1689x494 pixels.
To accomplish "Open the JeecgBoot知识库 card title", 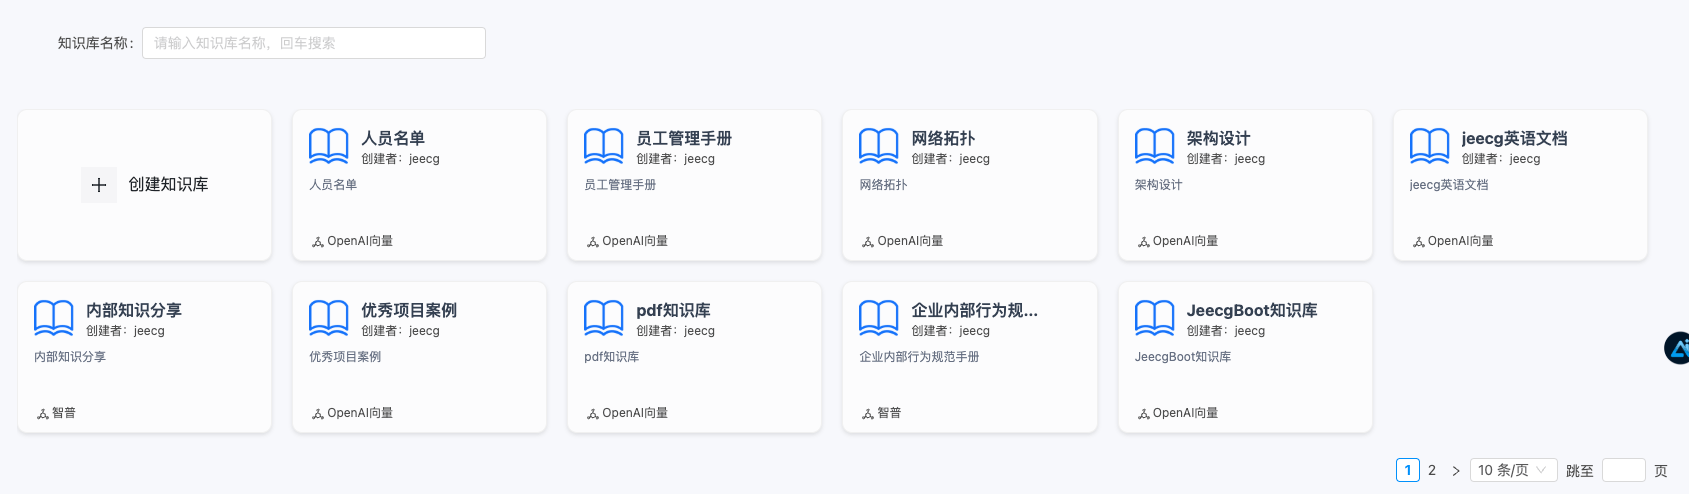I will (x=1252, y=310).
